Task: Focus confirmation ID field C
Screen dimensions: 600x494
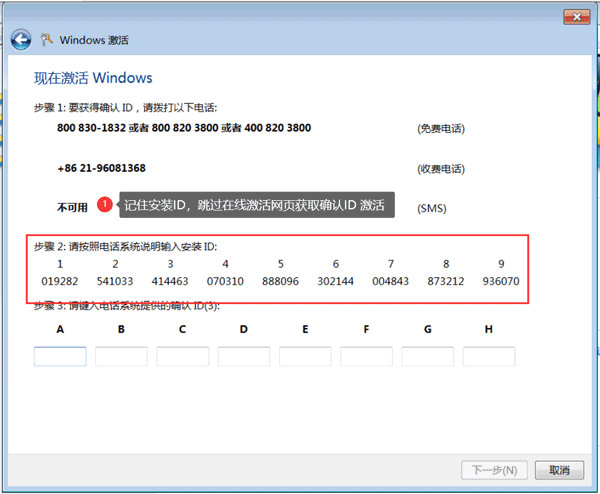Action: coord(183,356)
